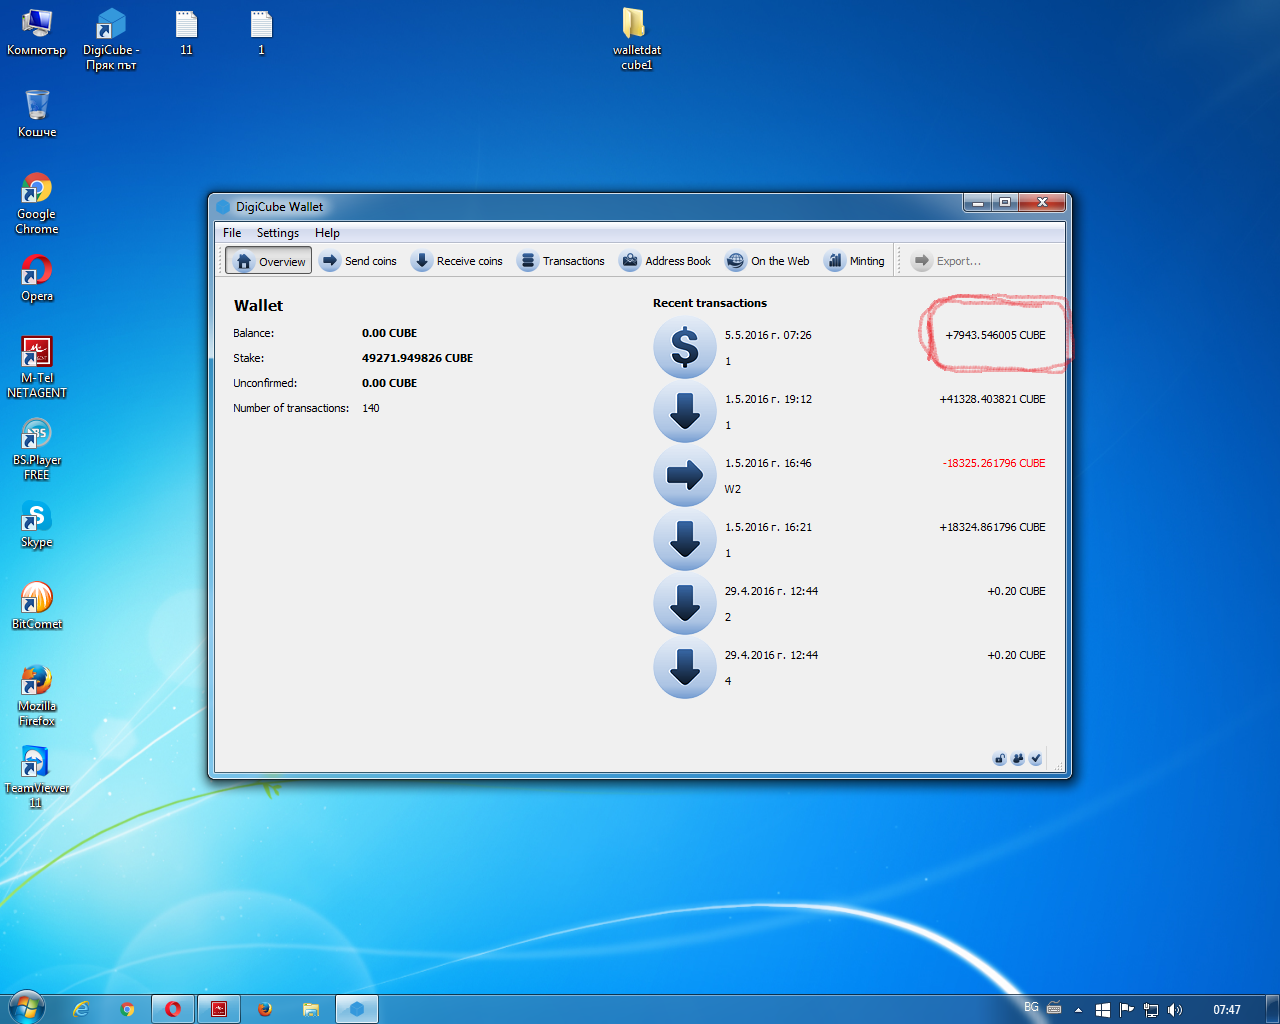
Task: Click the On the Web toolbar button
Action: (767, 261)
